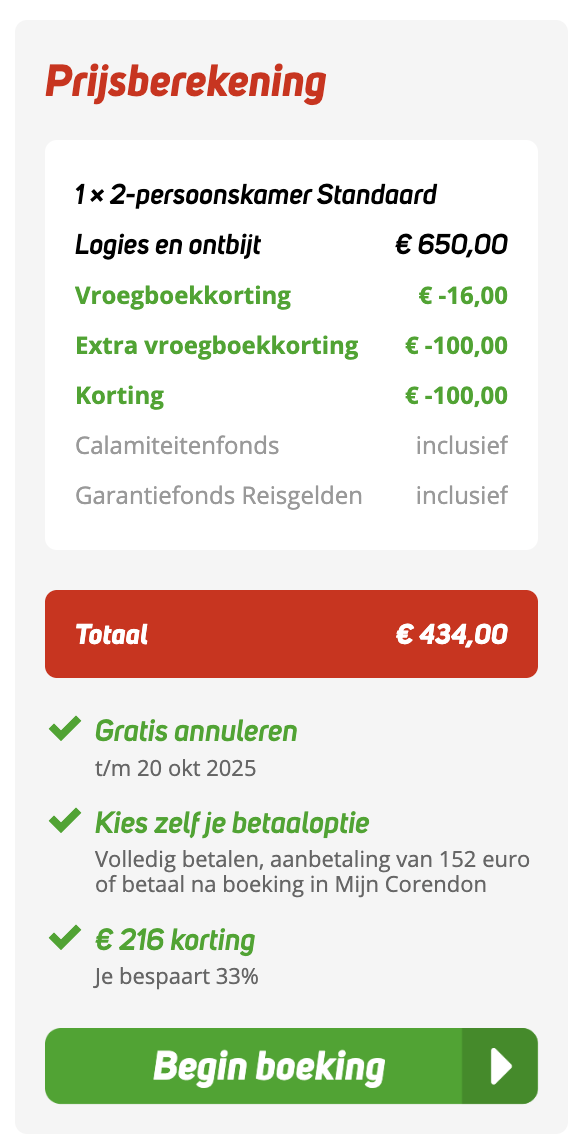
Task: Expand the Prijsberekening details panel
Action: click(x=186, y=82)
